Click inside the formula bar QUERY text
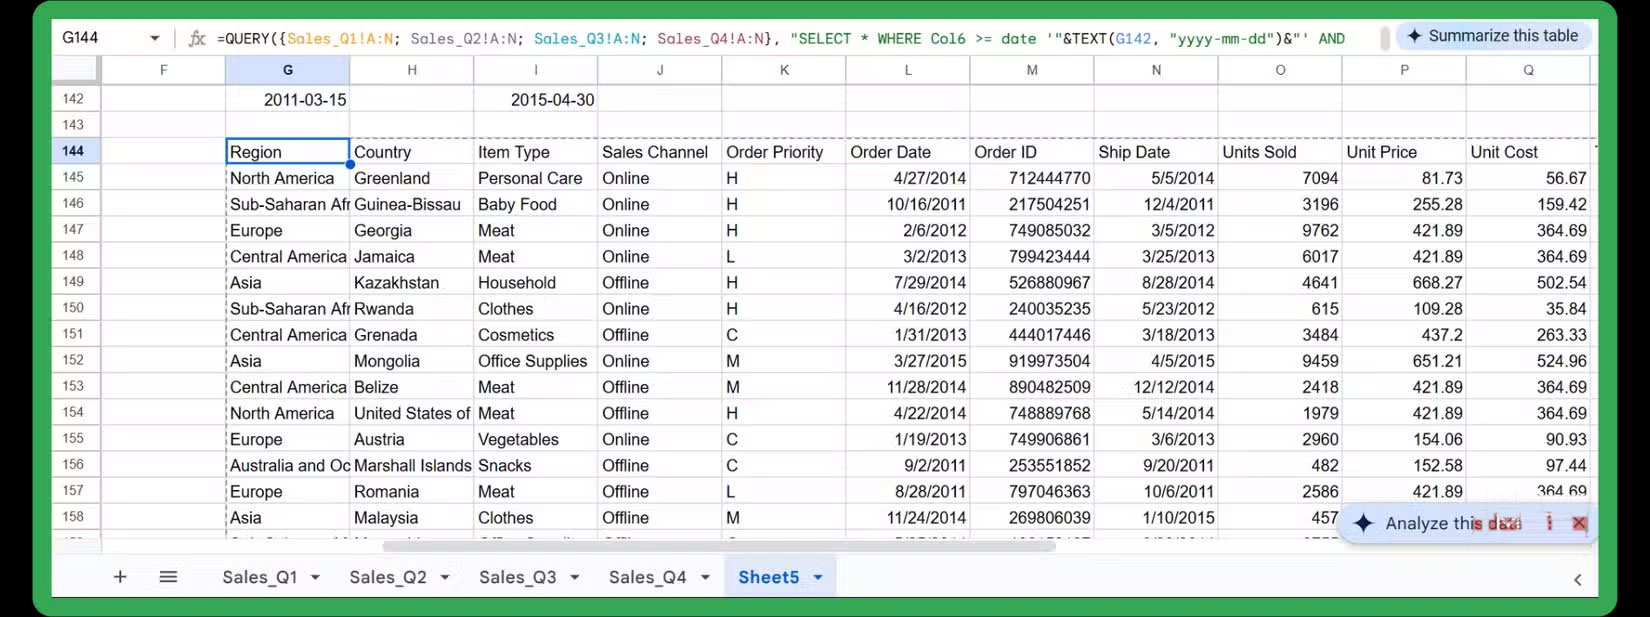 780,38
